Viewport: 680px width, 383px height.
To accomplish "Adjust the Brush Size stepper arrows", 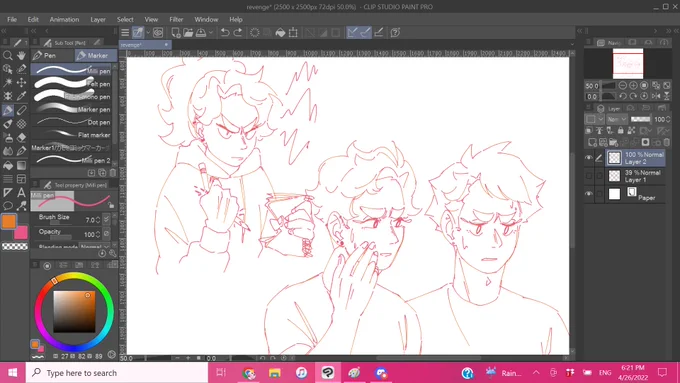I will pyautogui.click(x=98, y=220).
